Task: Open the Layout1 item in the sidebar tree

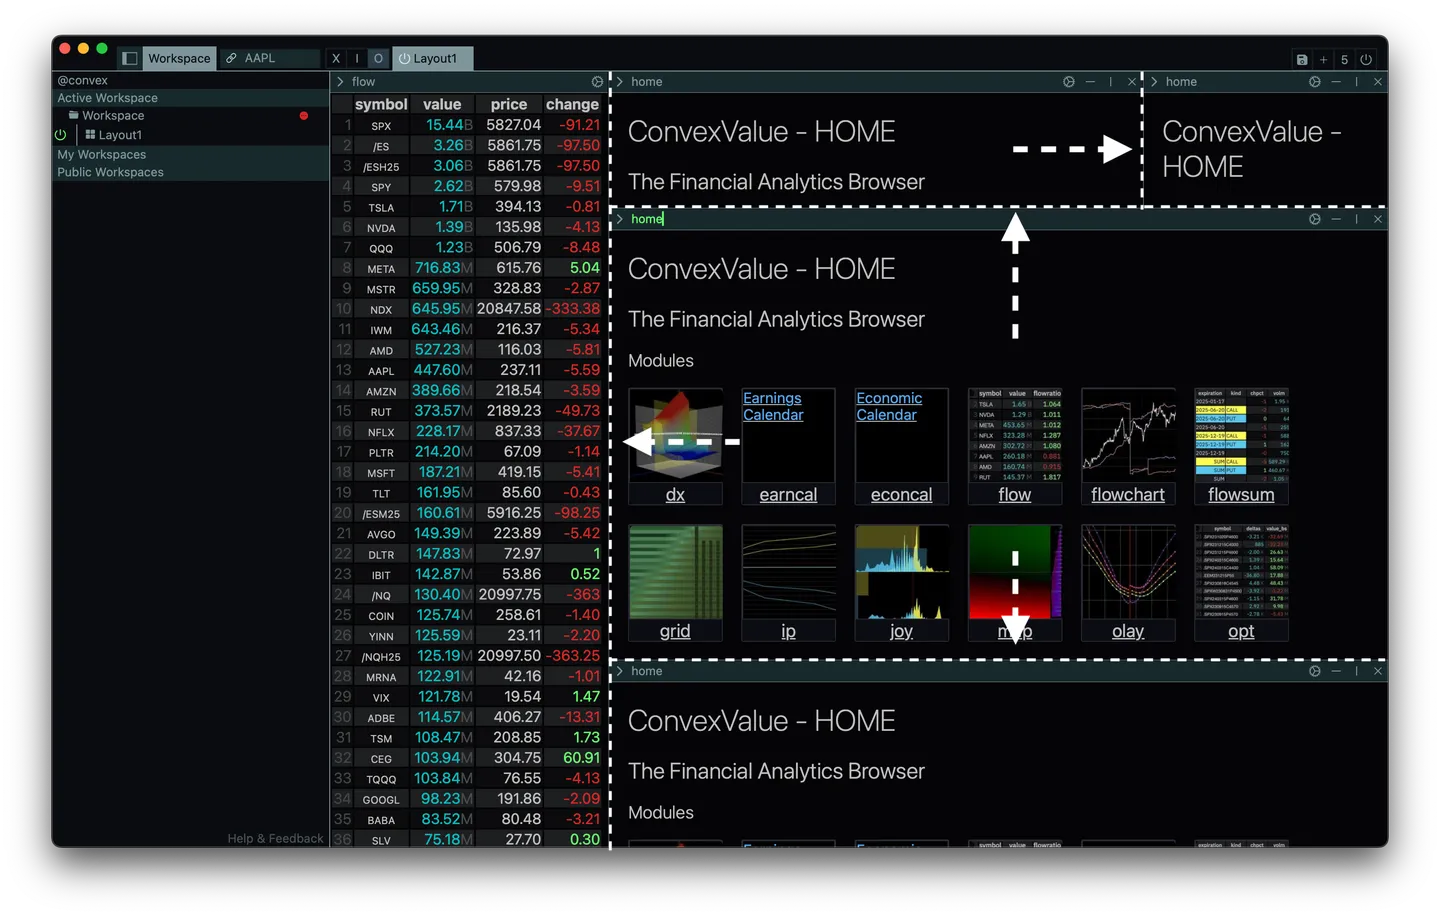Action: click(x=120, y=135)
